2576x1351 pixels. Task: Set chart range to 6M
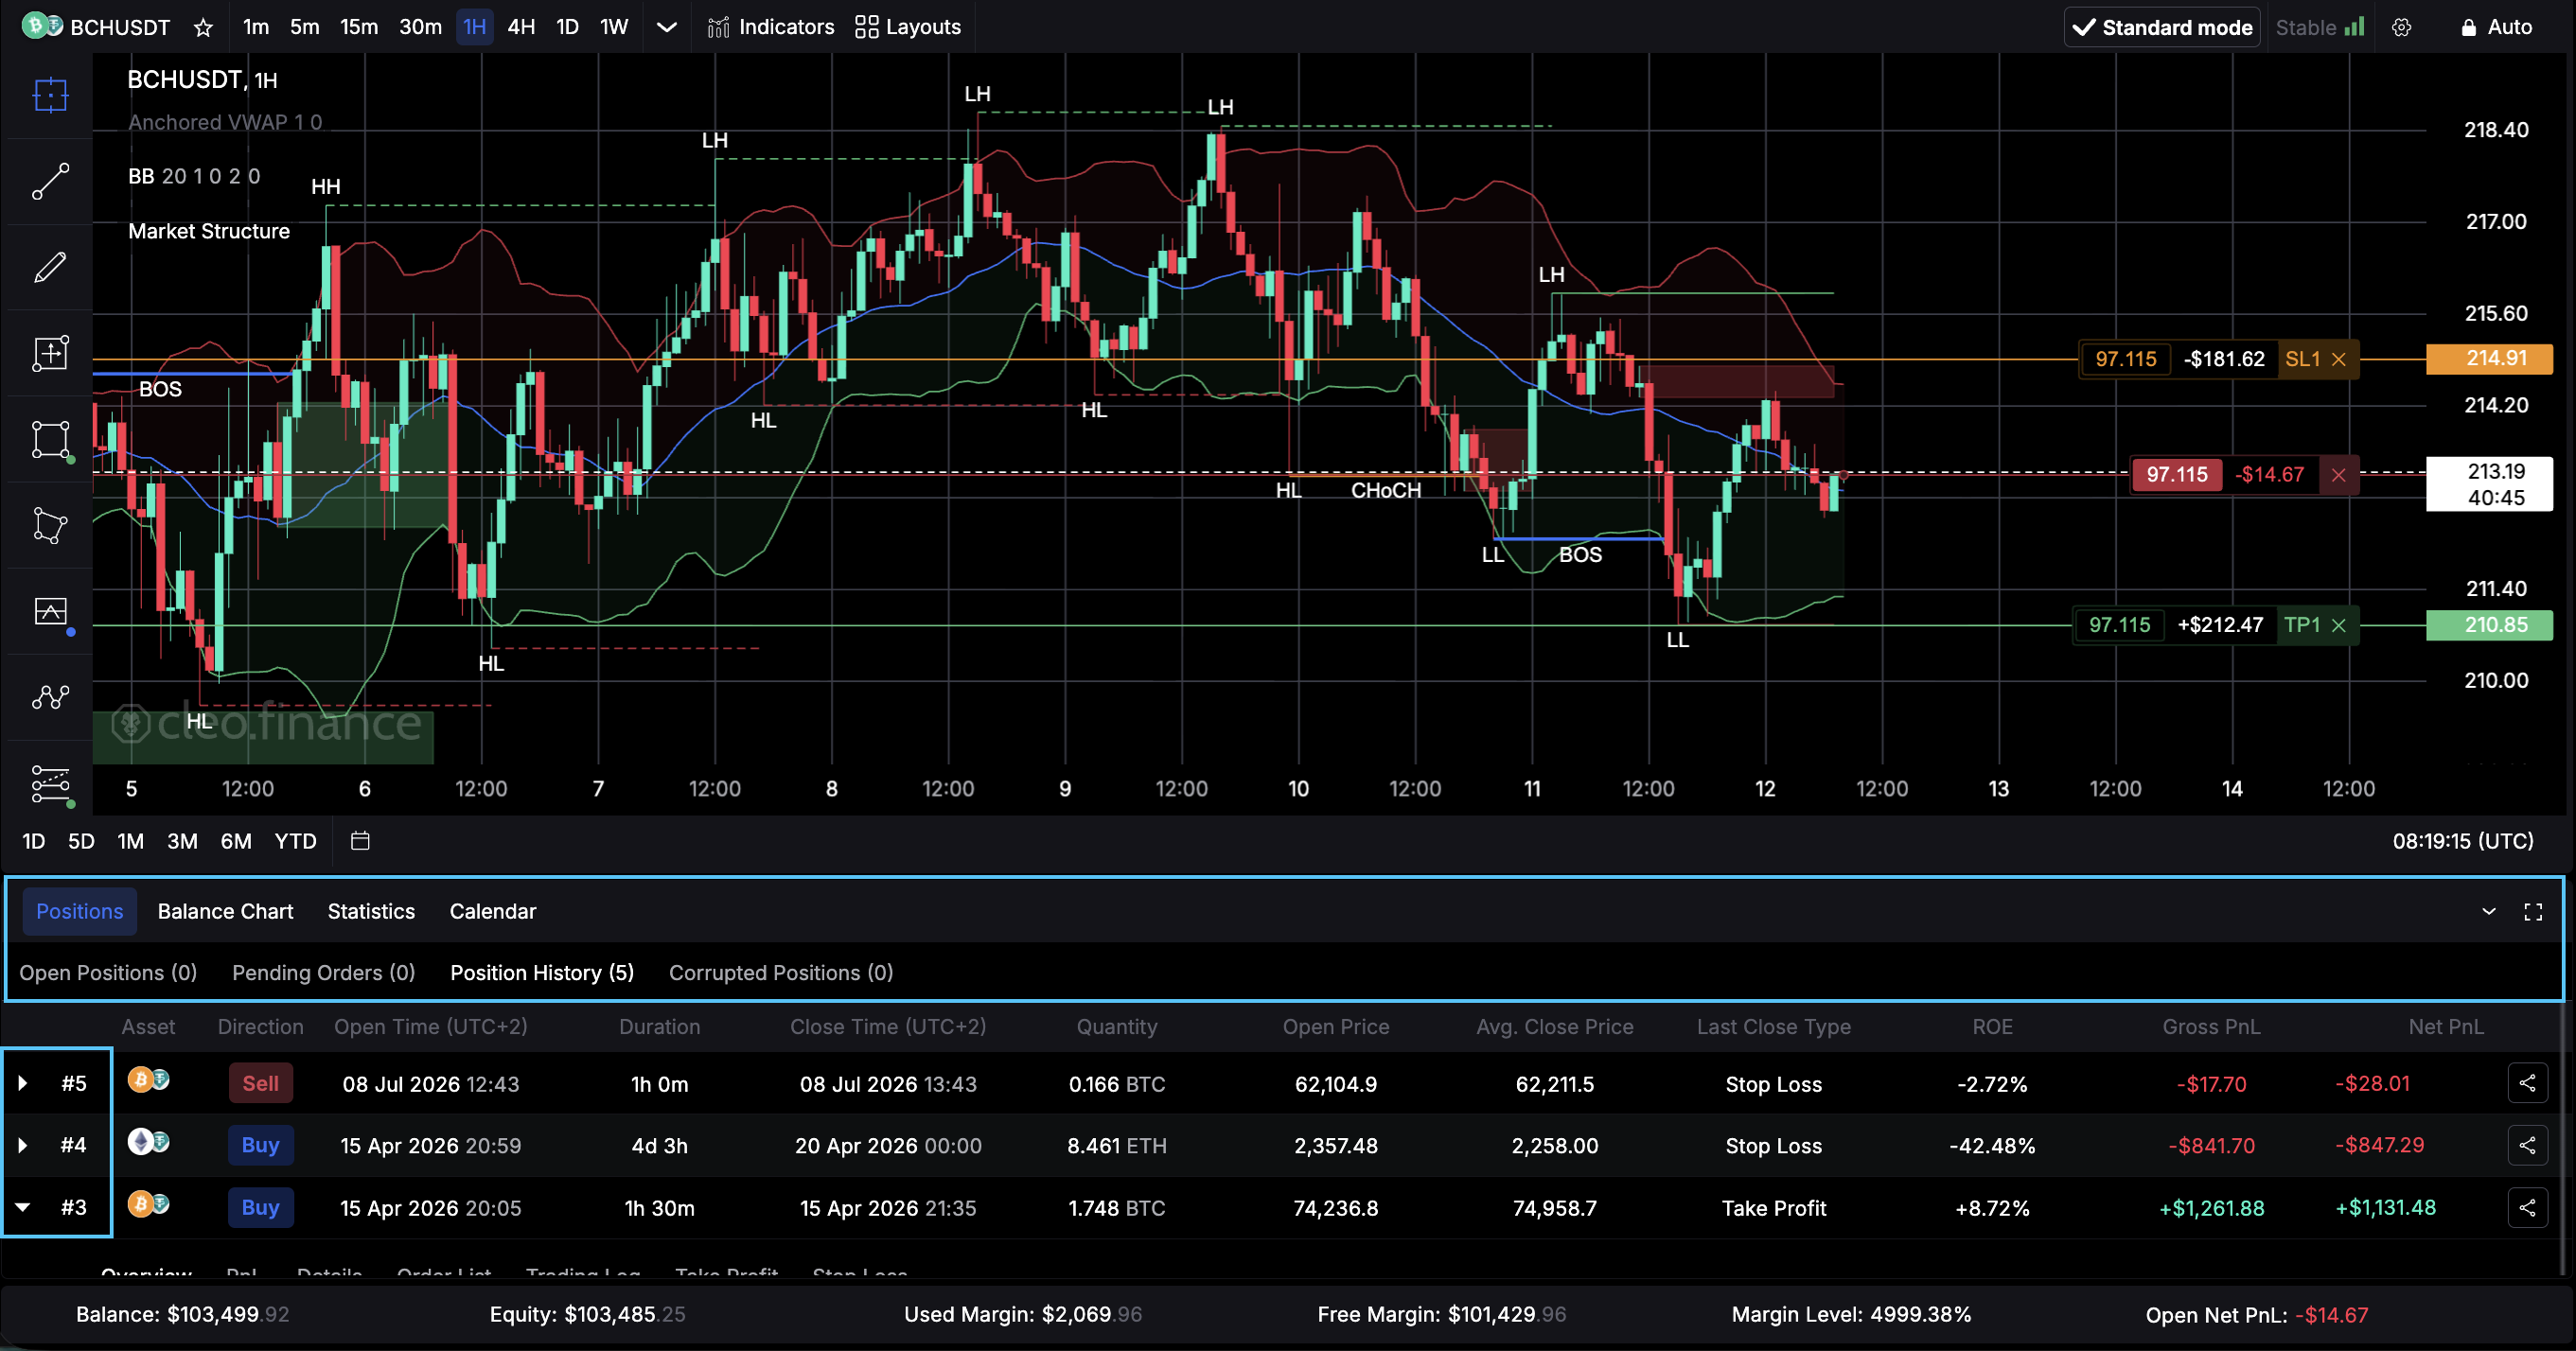236,841
